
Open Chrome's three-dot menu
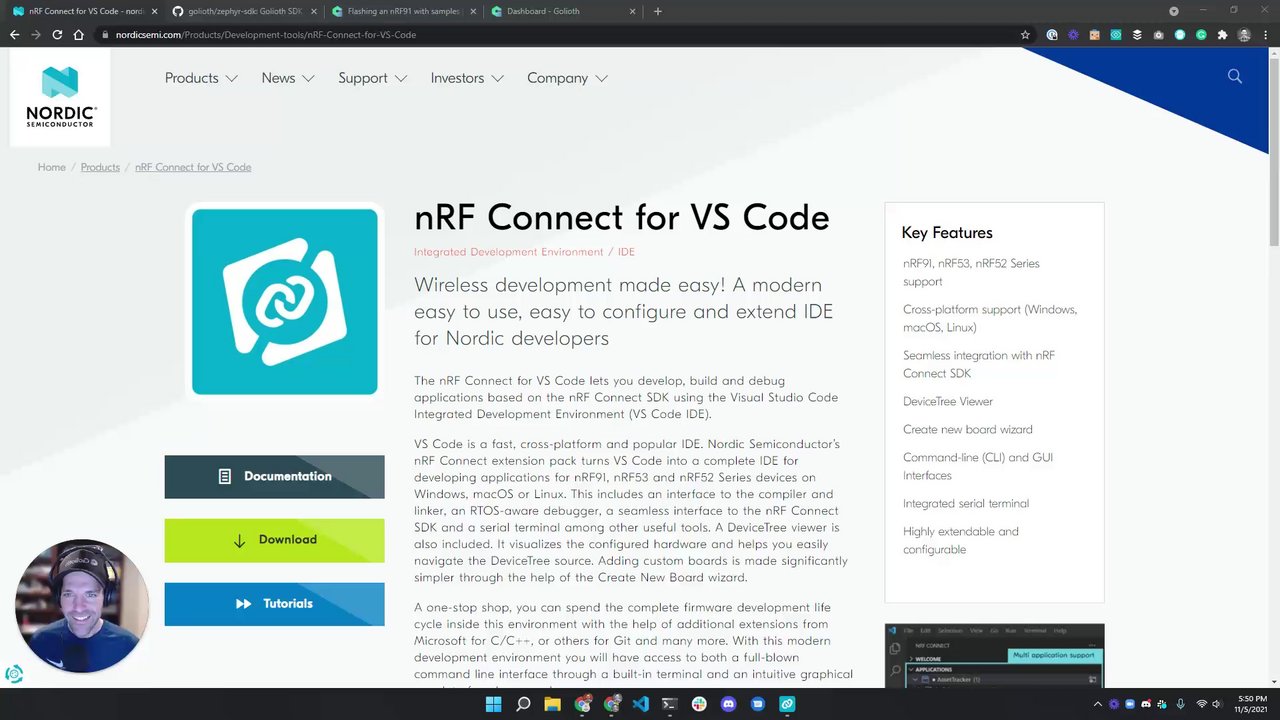click(x=1265, y=34)
